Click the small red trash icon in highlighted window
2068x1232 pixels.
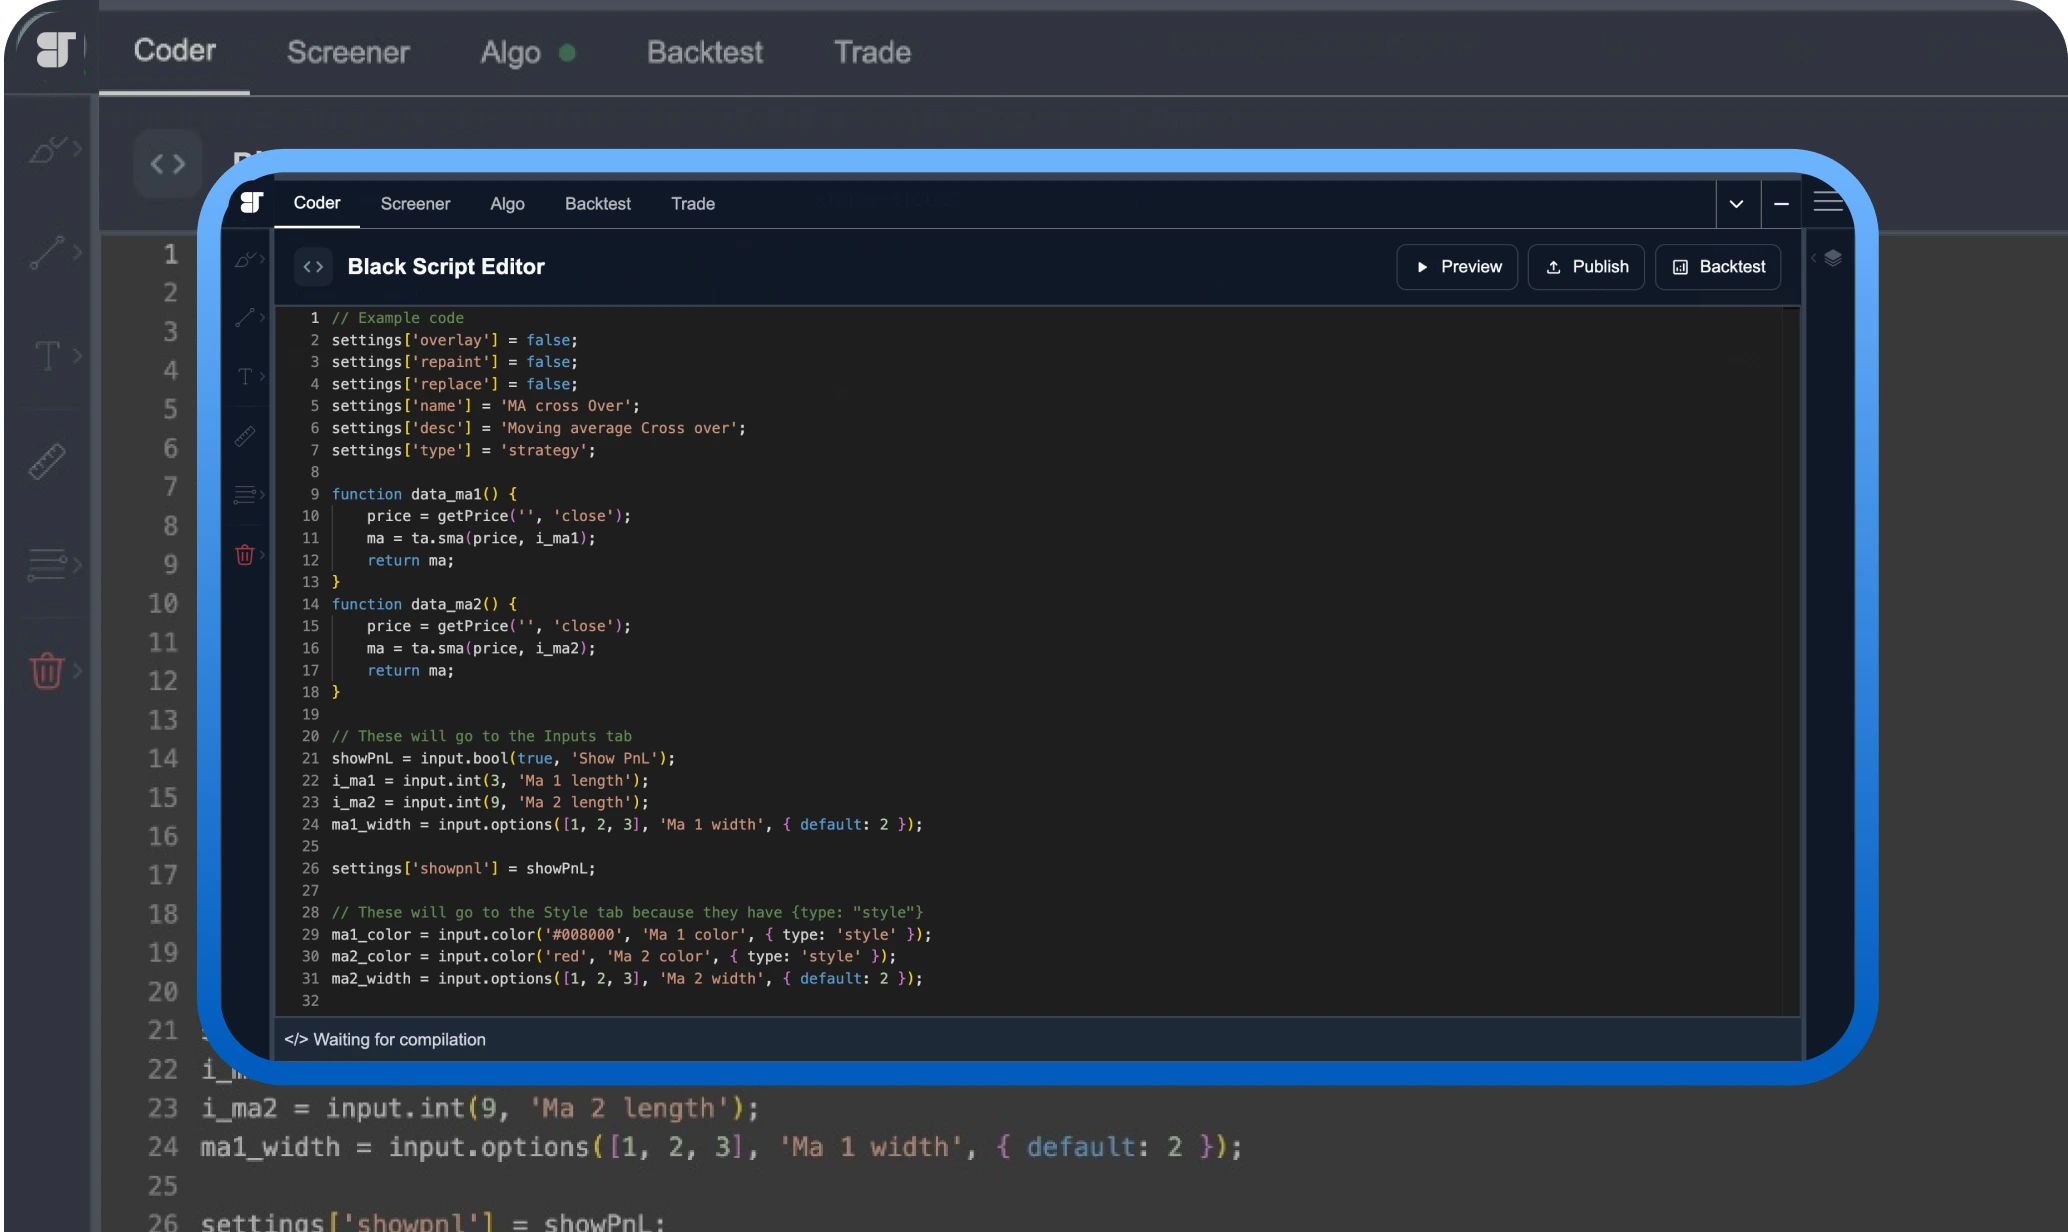[244, 555]
